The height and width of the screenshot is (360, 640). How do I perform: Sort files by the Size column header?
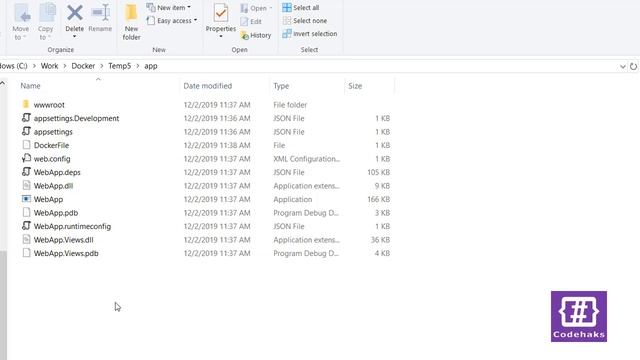point(355,86)
